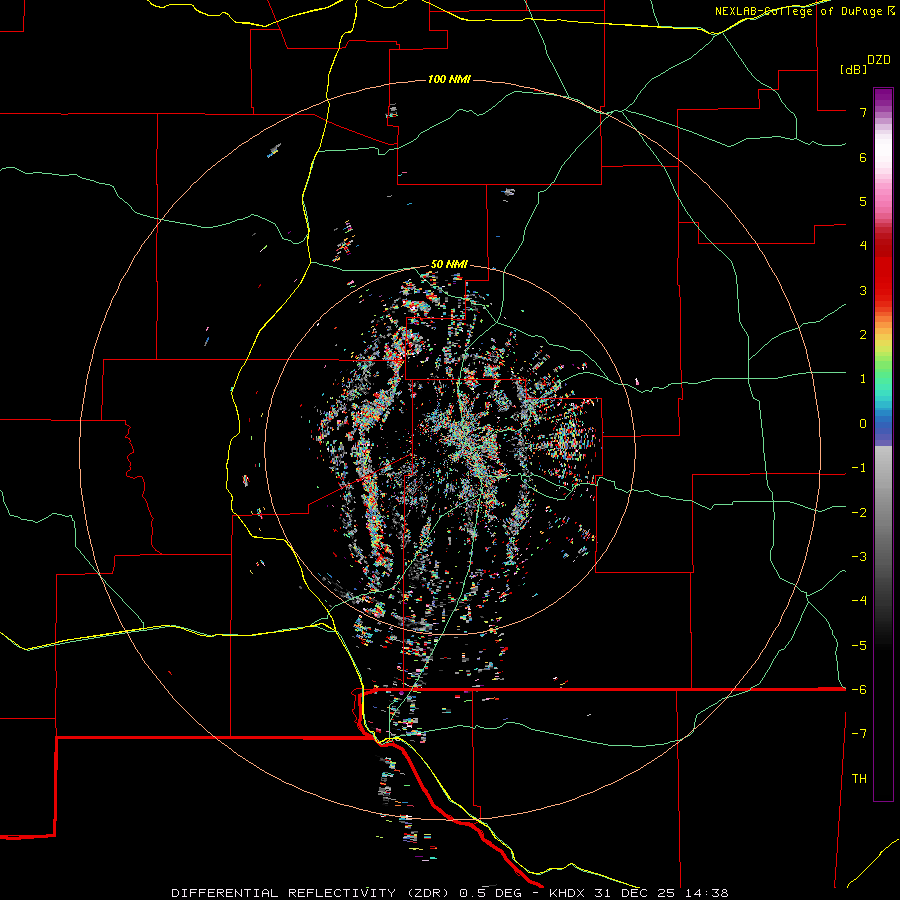Click the -1 value on the color scale
Viewport: 900px width, 900px height.
[859, 468]
